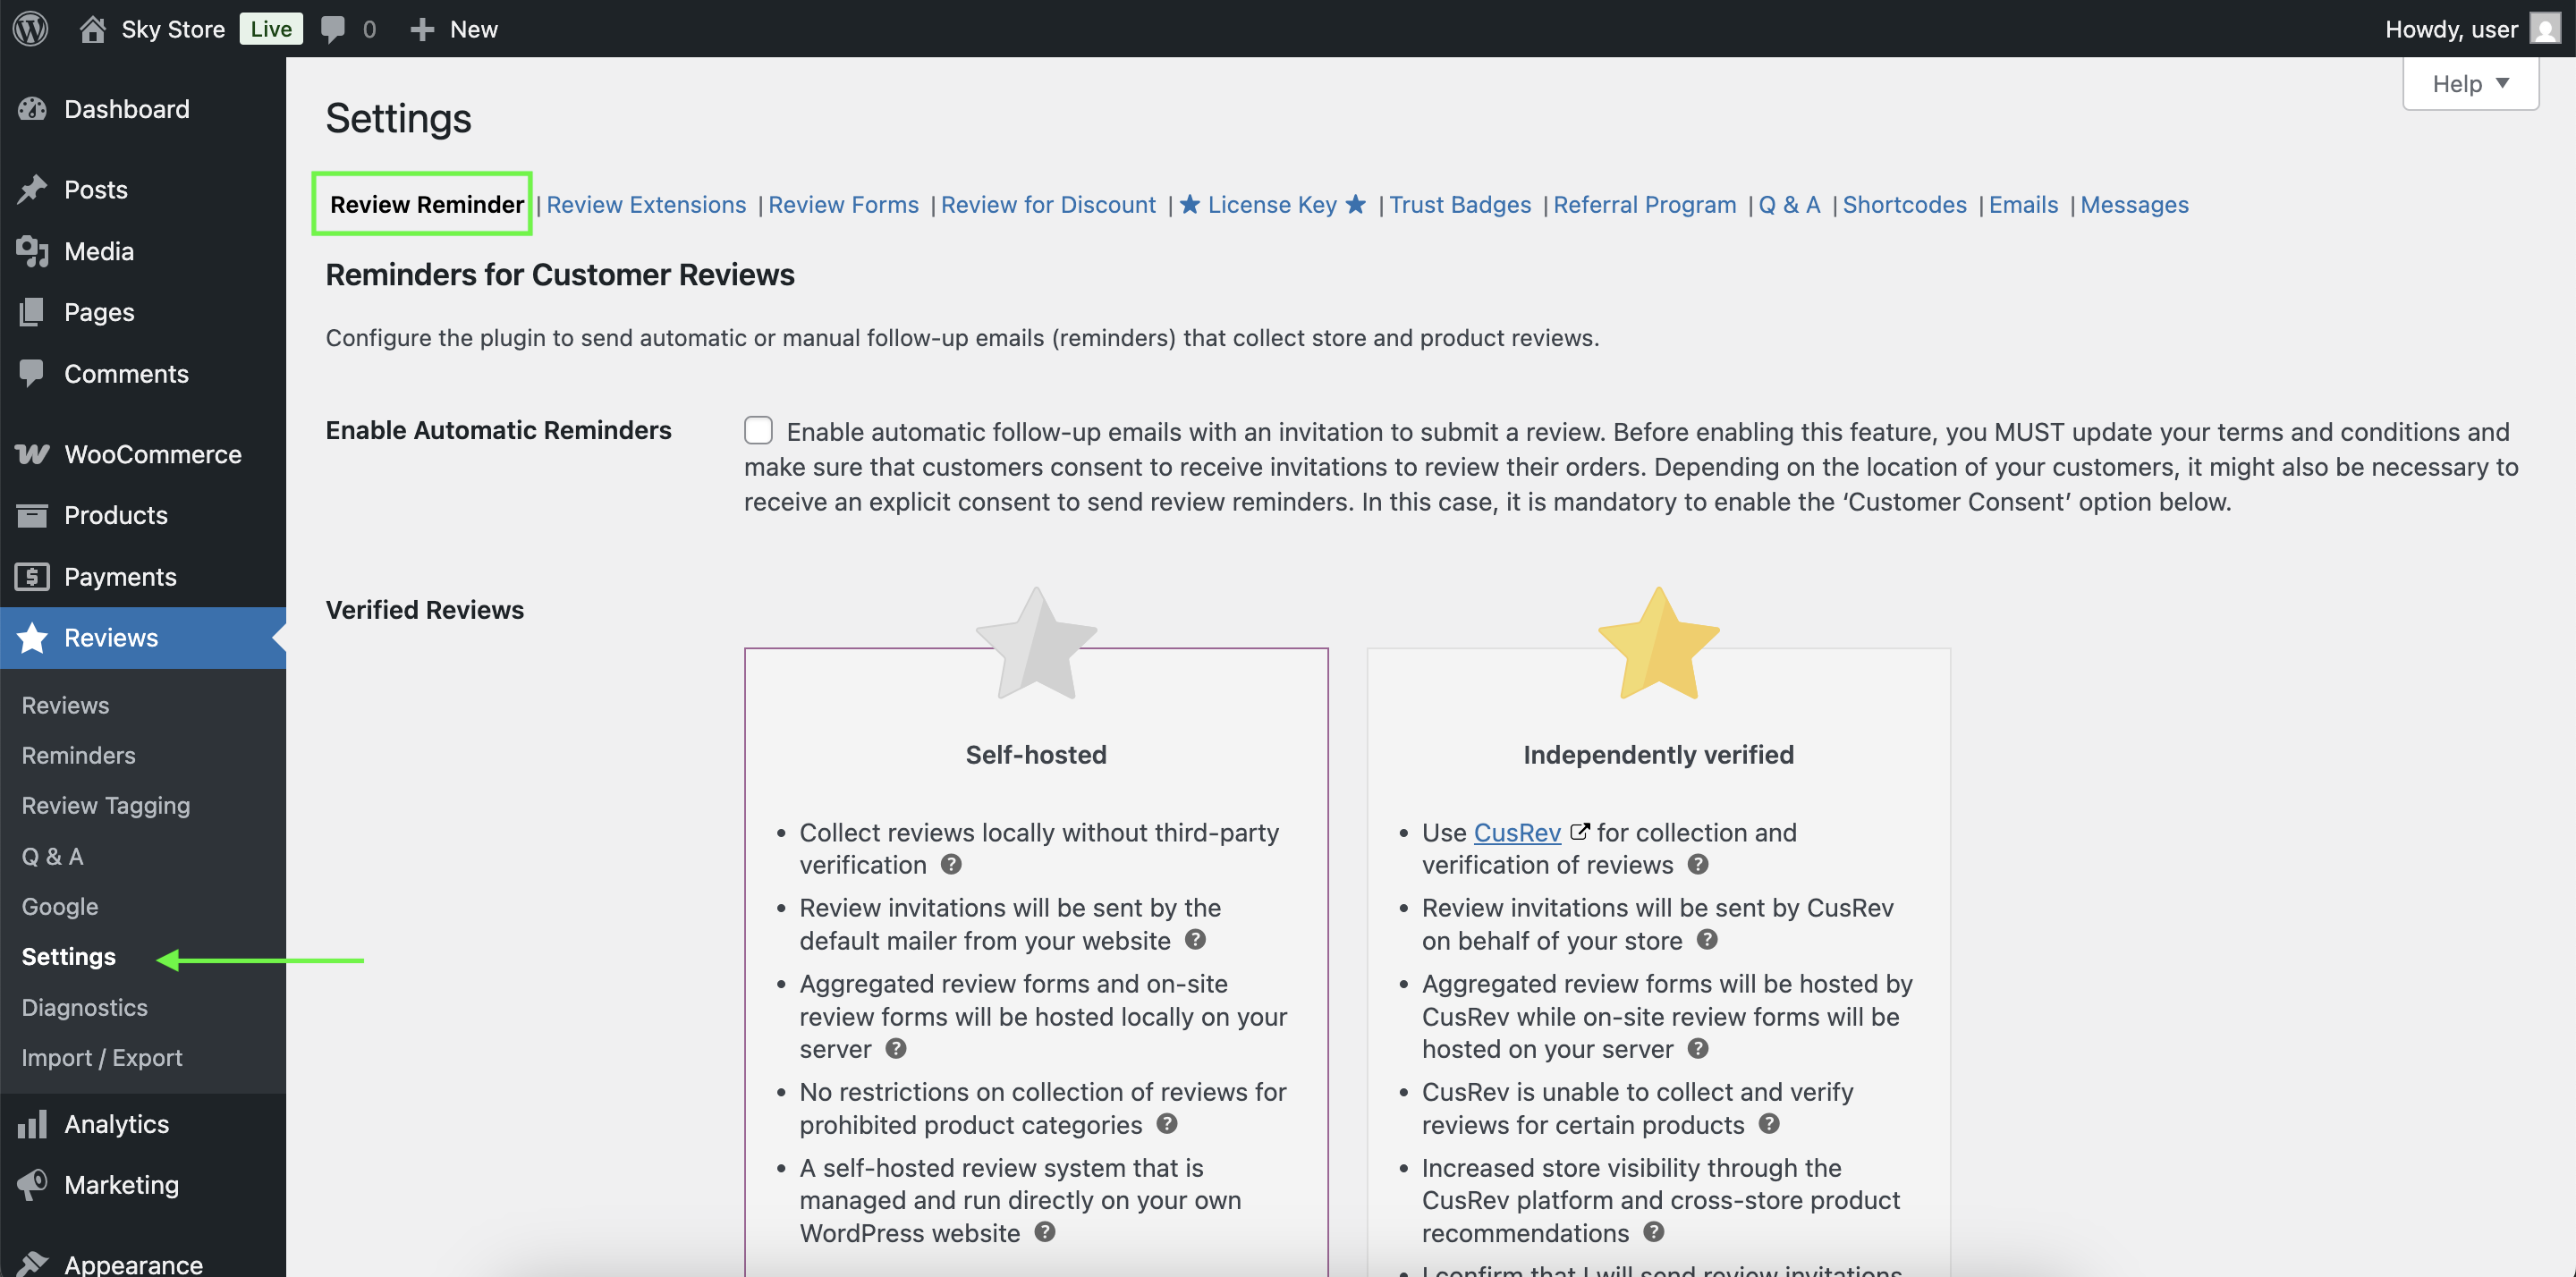Expand the Help dropdown
Screen dimensions: 2576x1277
click(x=2469, y=84)
